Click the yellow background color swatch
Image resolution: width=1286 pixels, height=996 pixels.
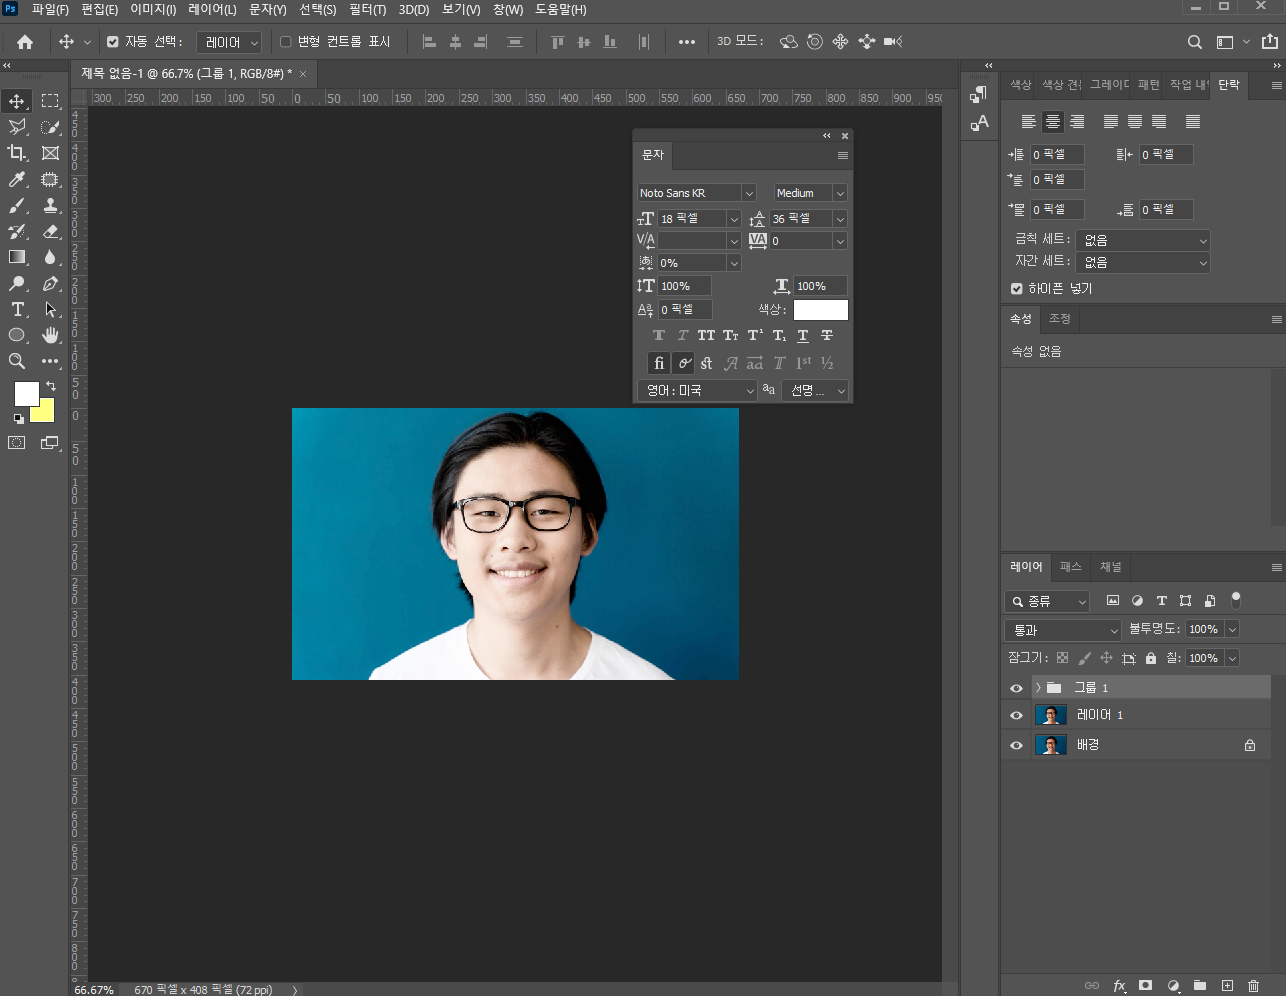[46, 413]
